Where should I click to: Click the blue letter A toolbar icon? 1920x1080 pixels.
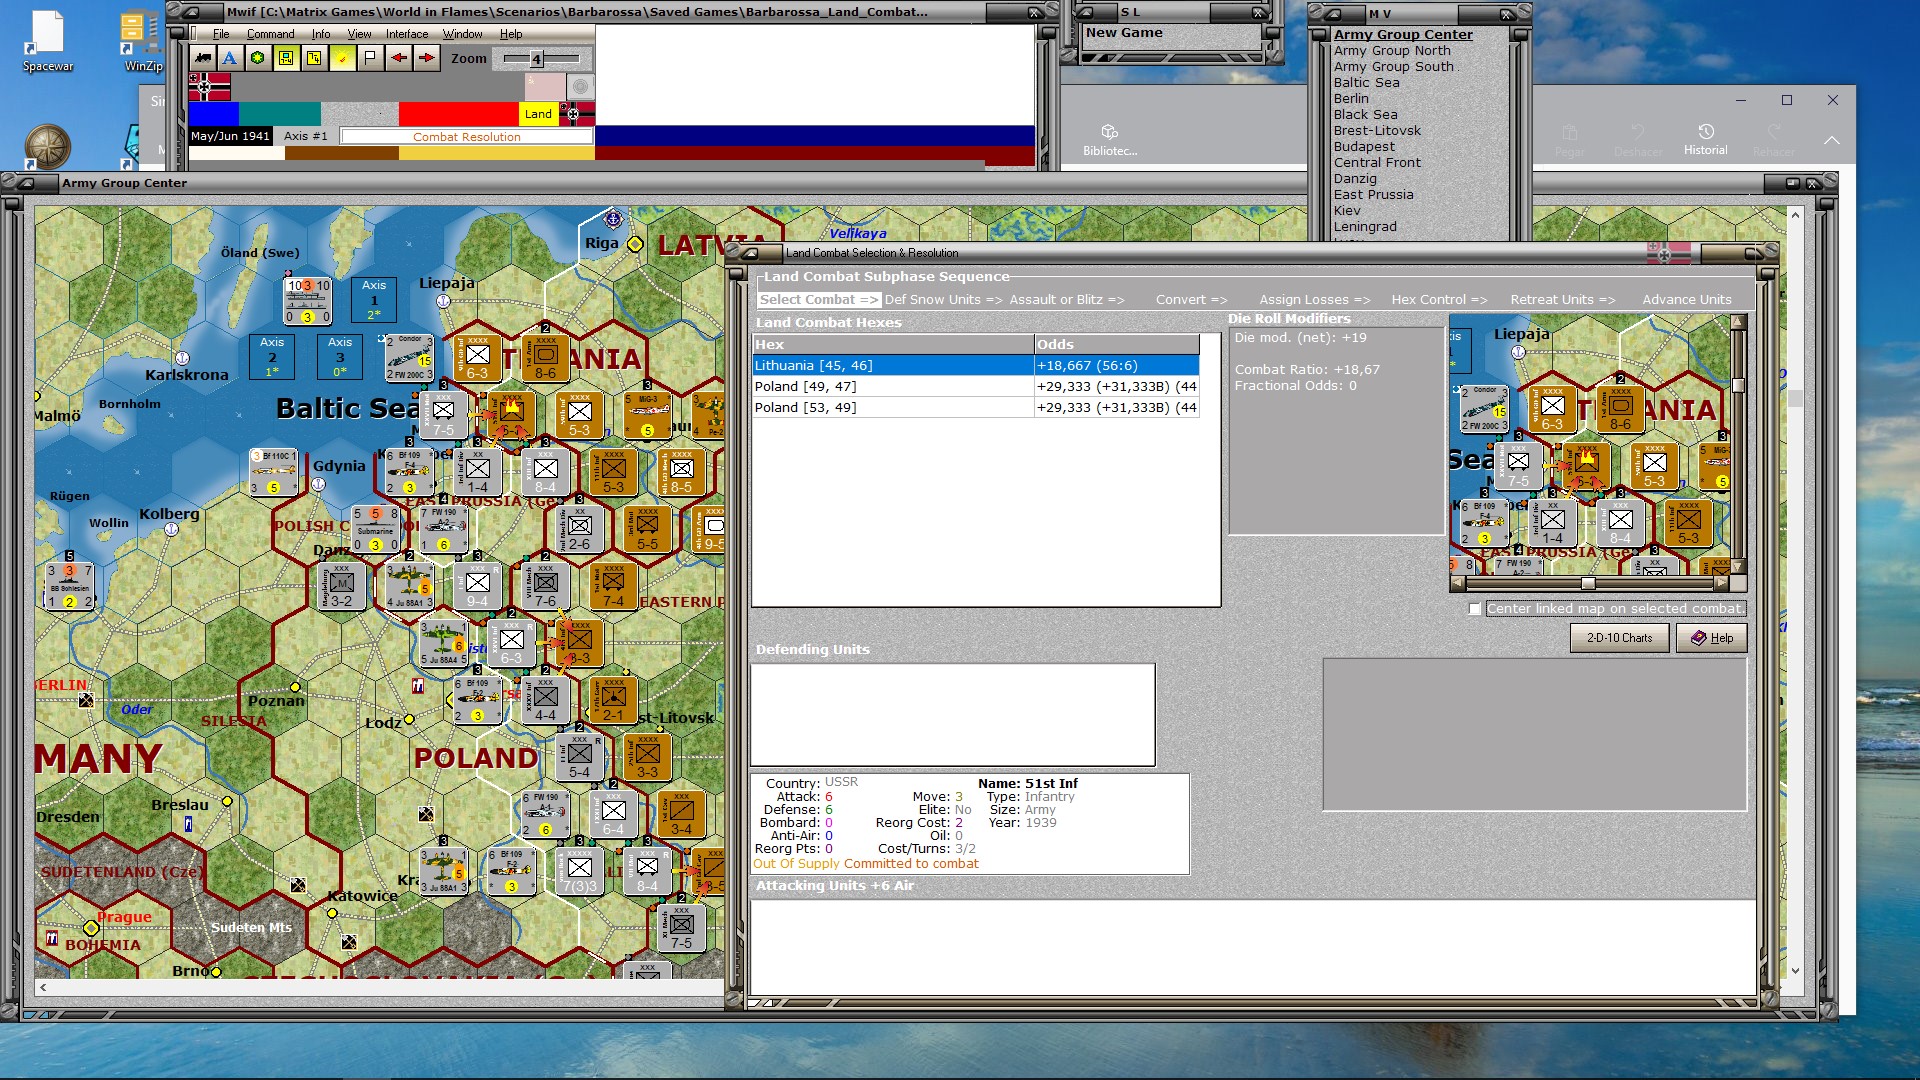[x=230, y=58]
